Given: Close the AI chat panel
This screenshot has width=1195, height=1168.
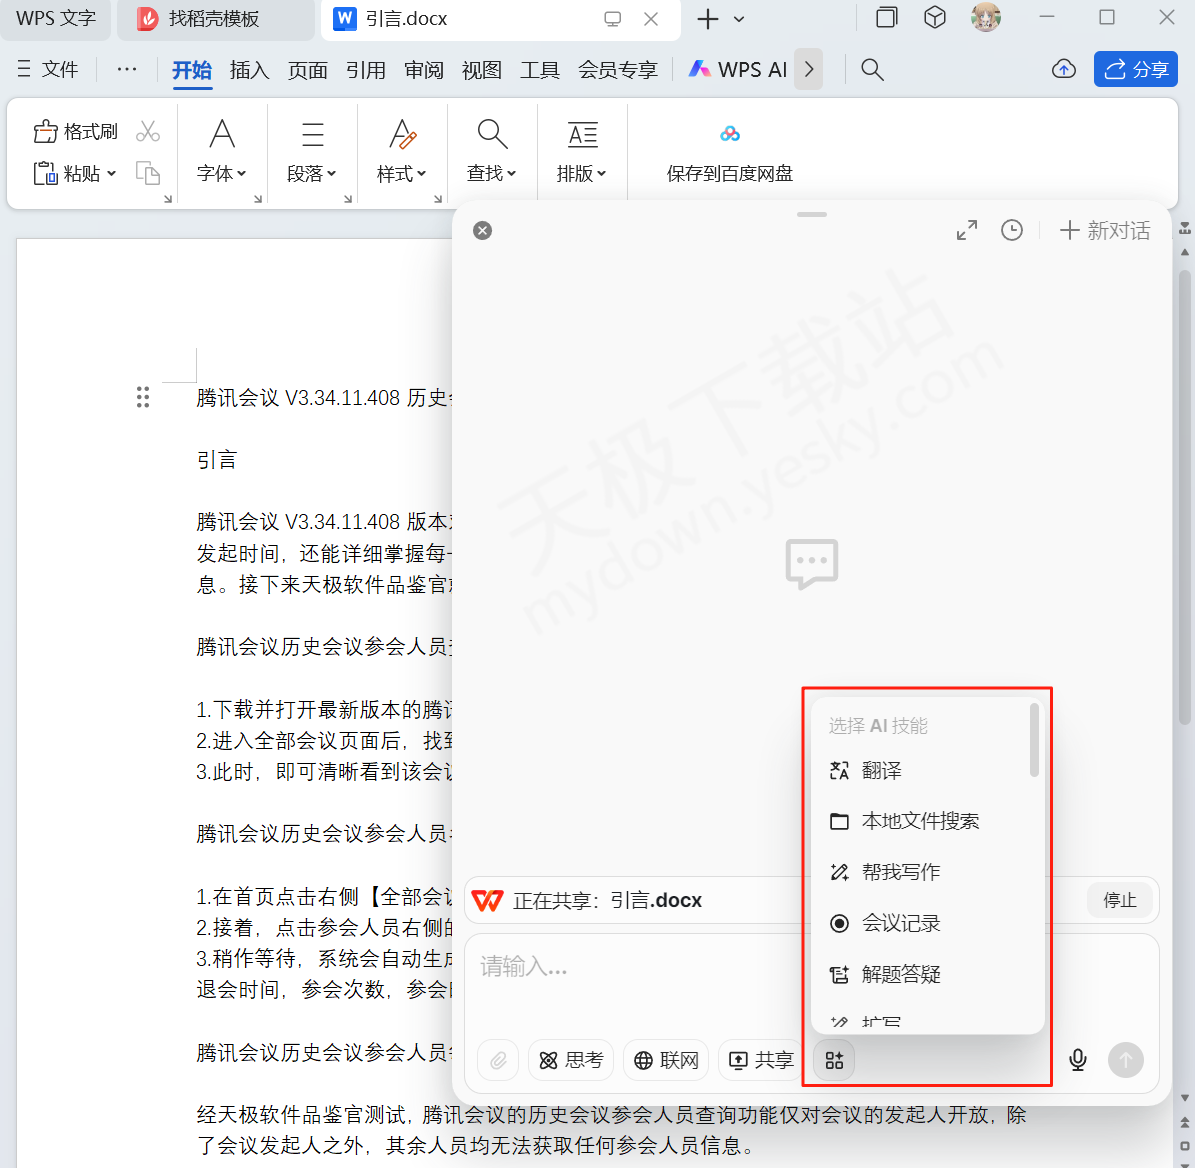Looking at the screenshot, I should [482, 230].
